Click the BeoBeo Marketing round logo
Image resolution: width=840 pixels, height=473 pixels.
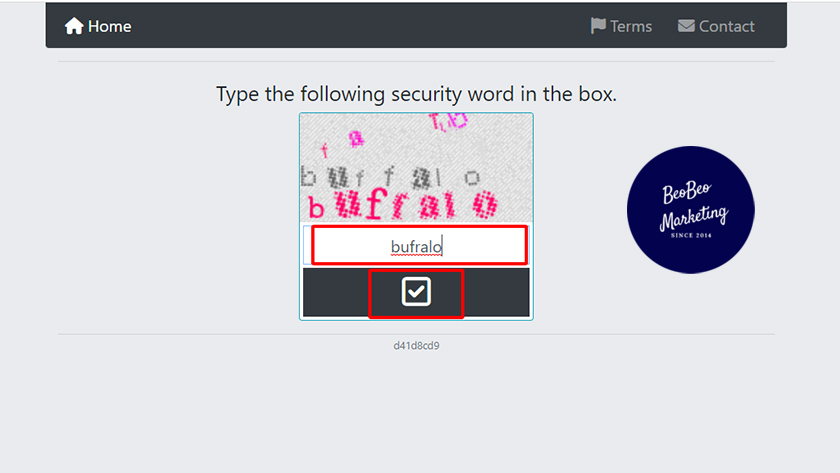click(x=690, y=209)
